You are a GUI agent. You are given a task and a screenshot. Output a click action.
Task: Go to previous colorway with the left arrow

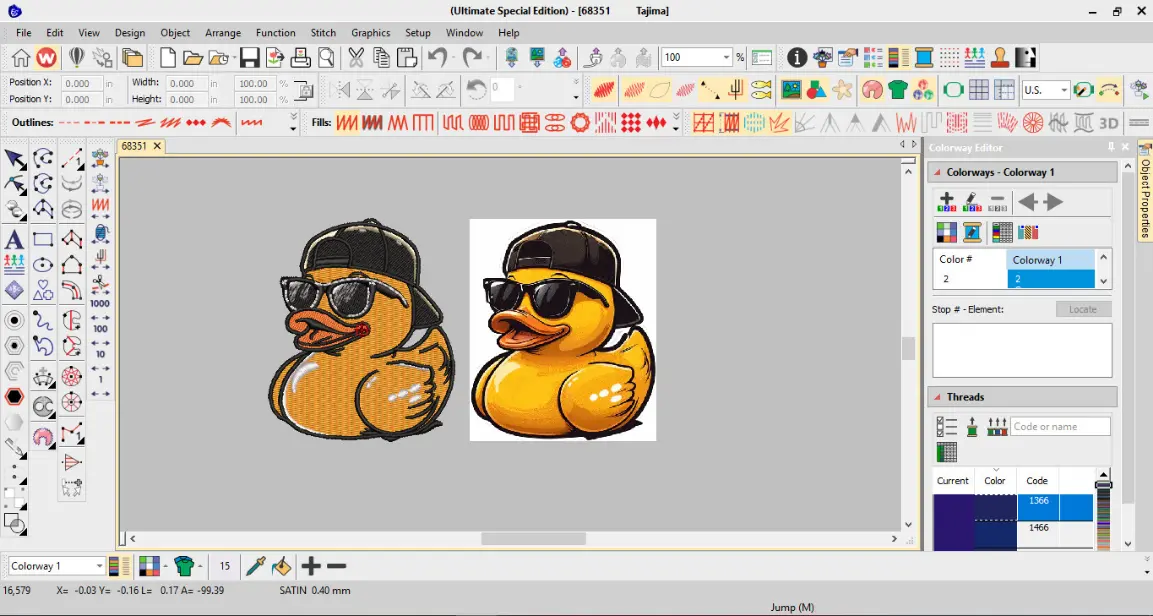tap(1027, 201)
